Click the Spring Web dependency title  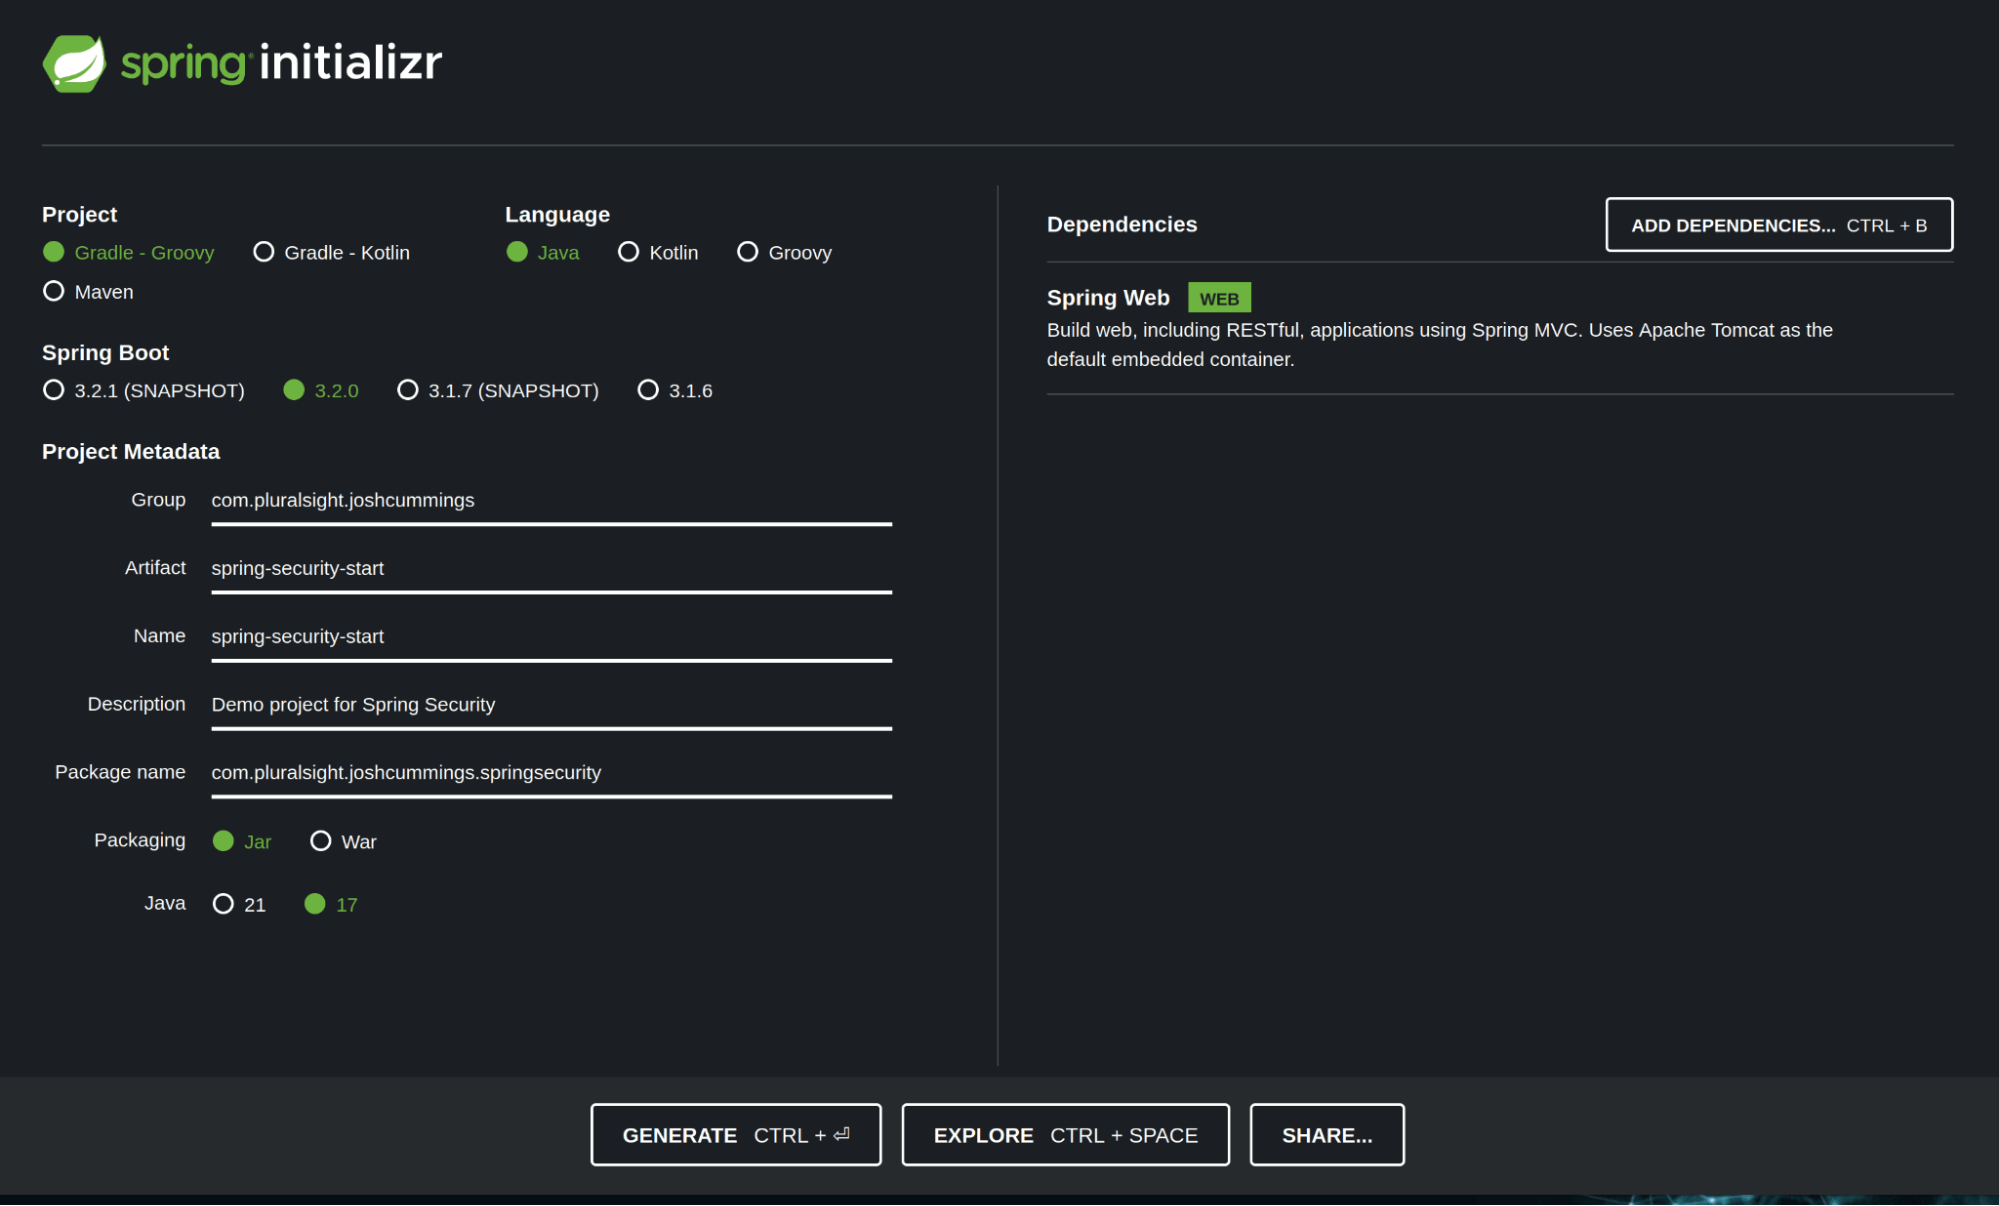[1108, 298]
